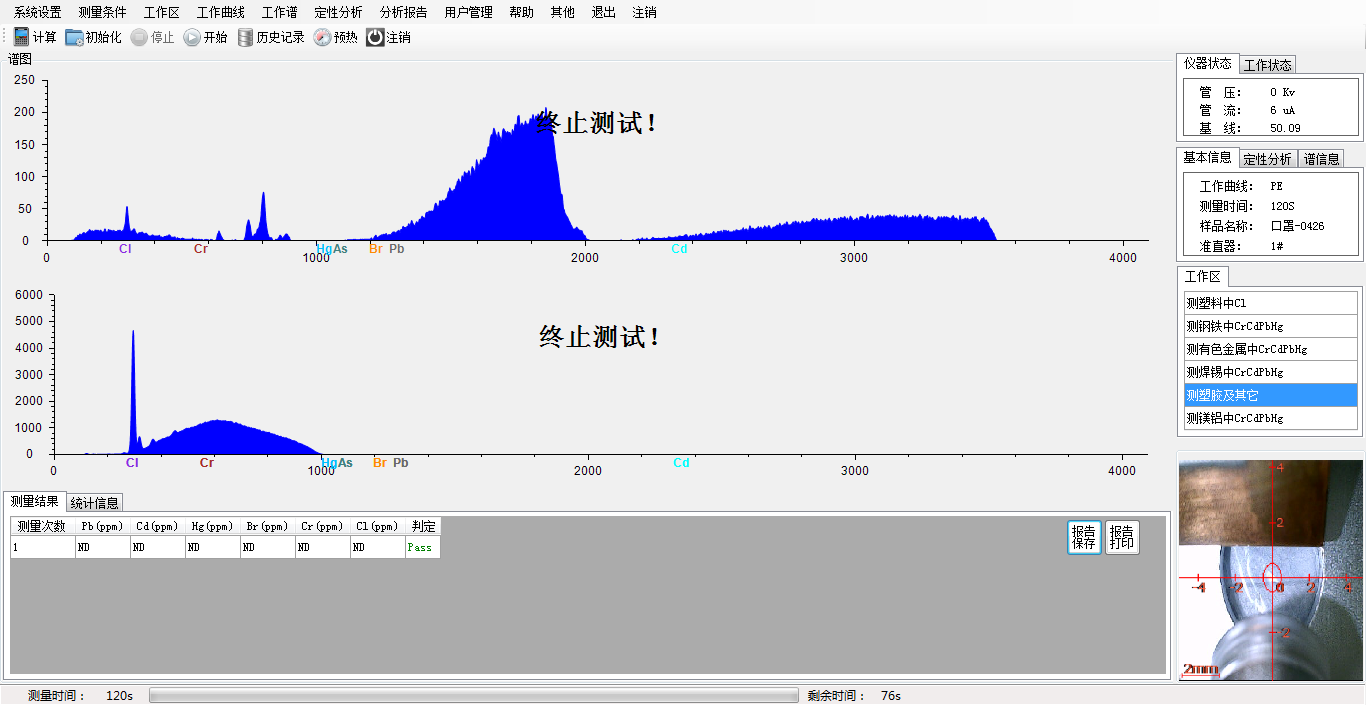This screenshot has width=1366, height=705.
Task: Click the 报告保存 button
Action: click(x=1084, y=537)
